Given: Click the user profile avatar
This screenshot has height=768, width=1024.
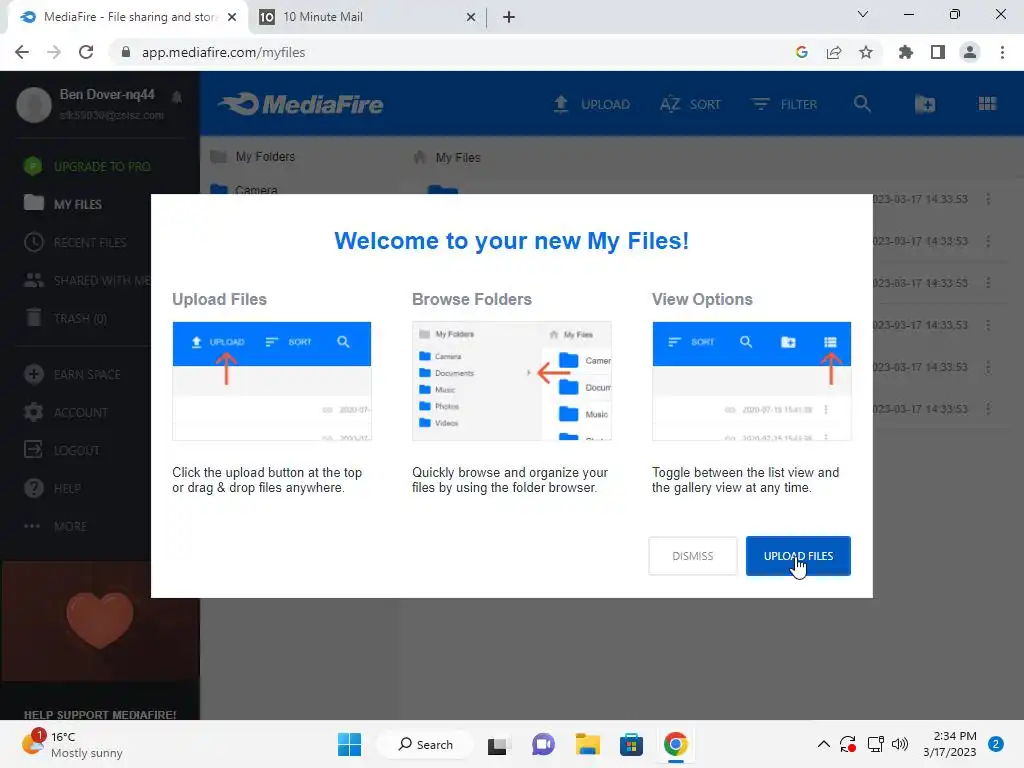Looking at the screenshot, I should coord(34,104).
